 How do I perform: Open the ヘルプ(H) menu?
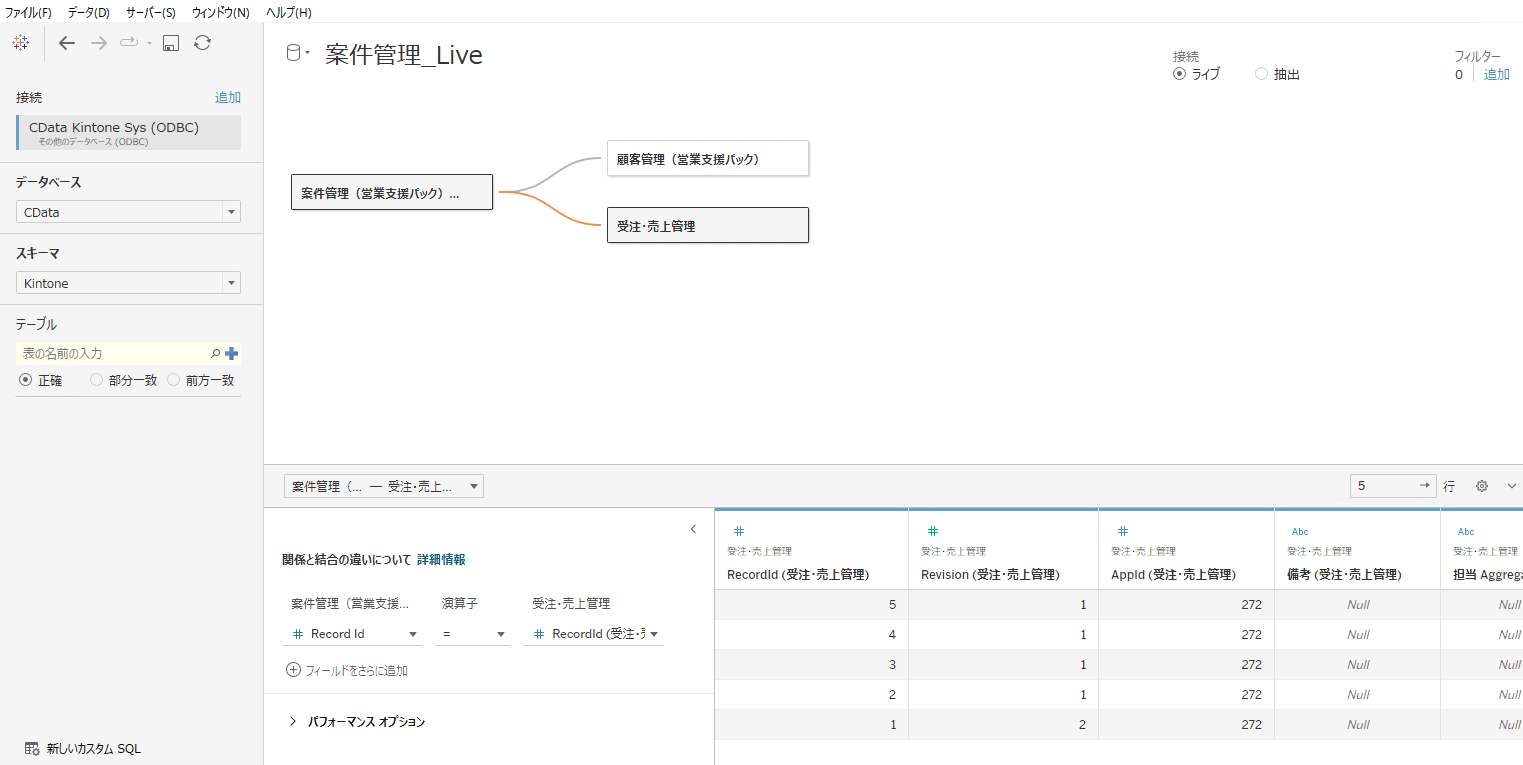coord(289,12)
